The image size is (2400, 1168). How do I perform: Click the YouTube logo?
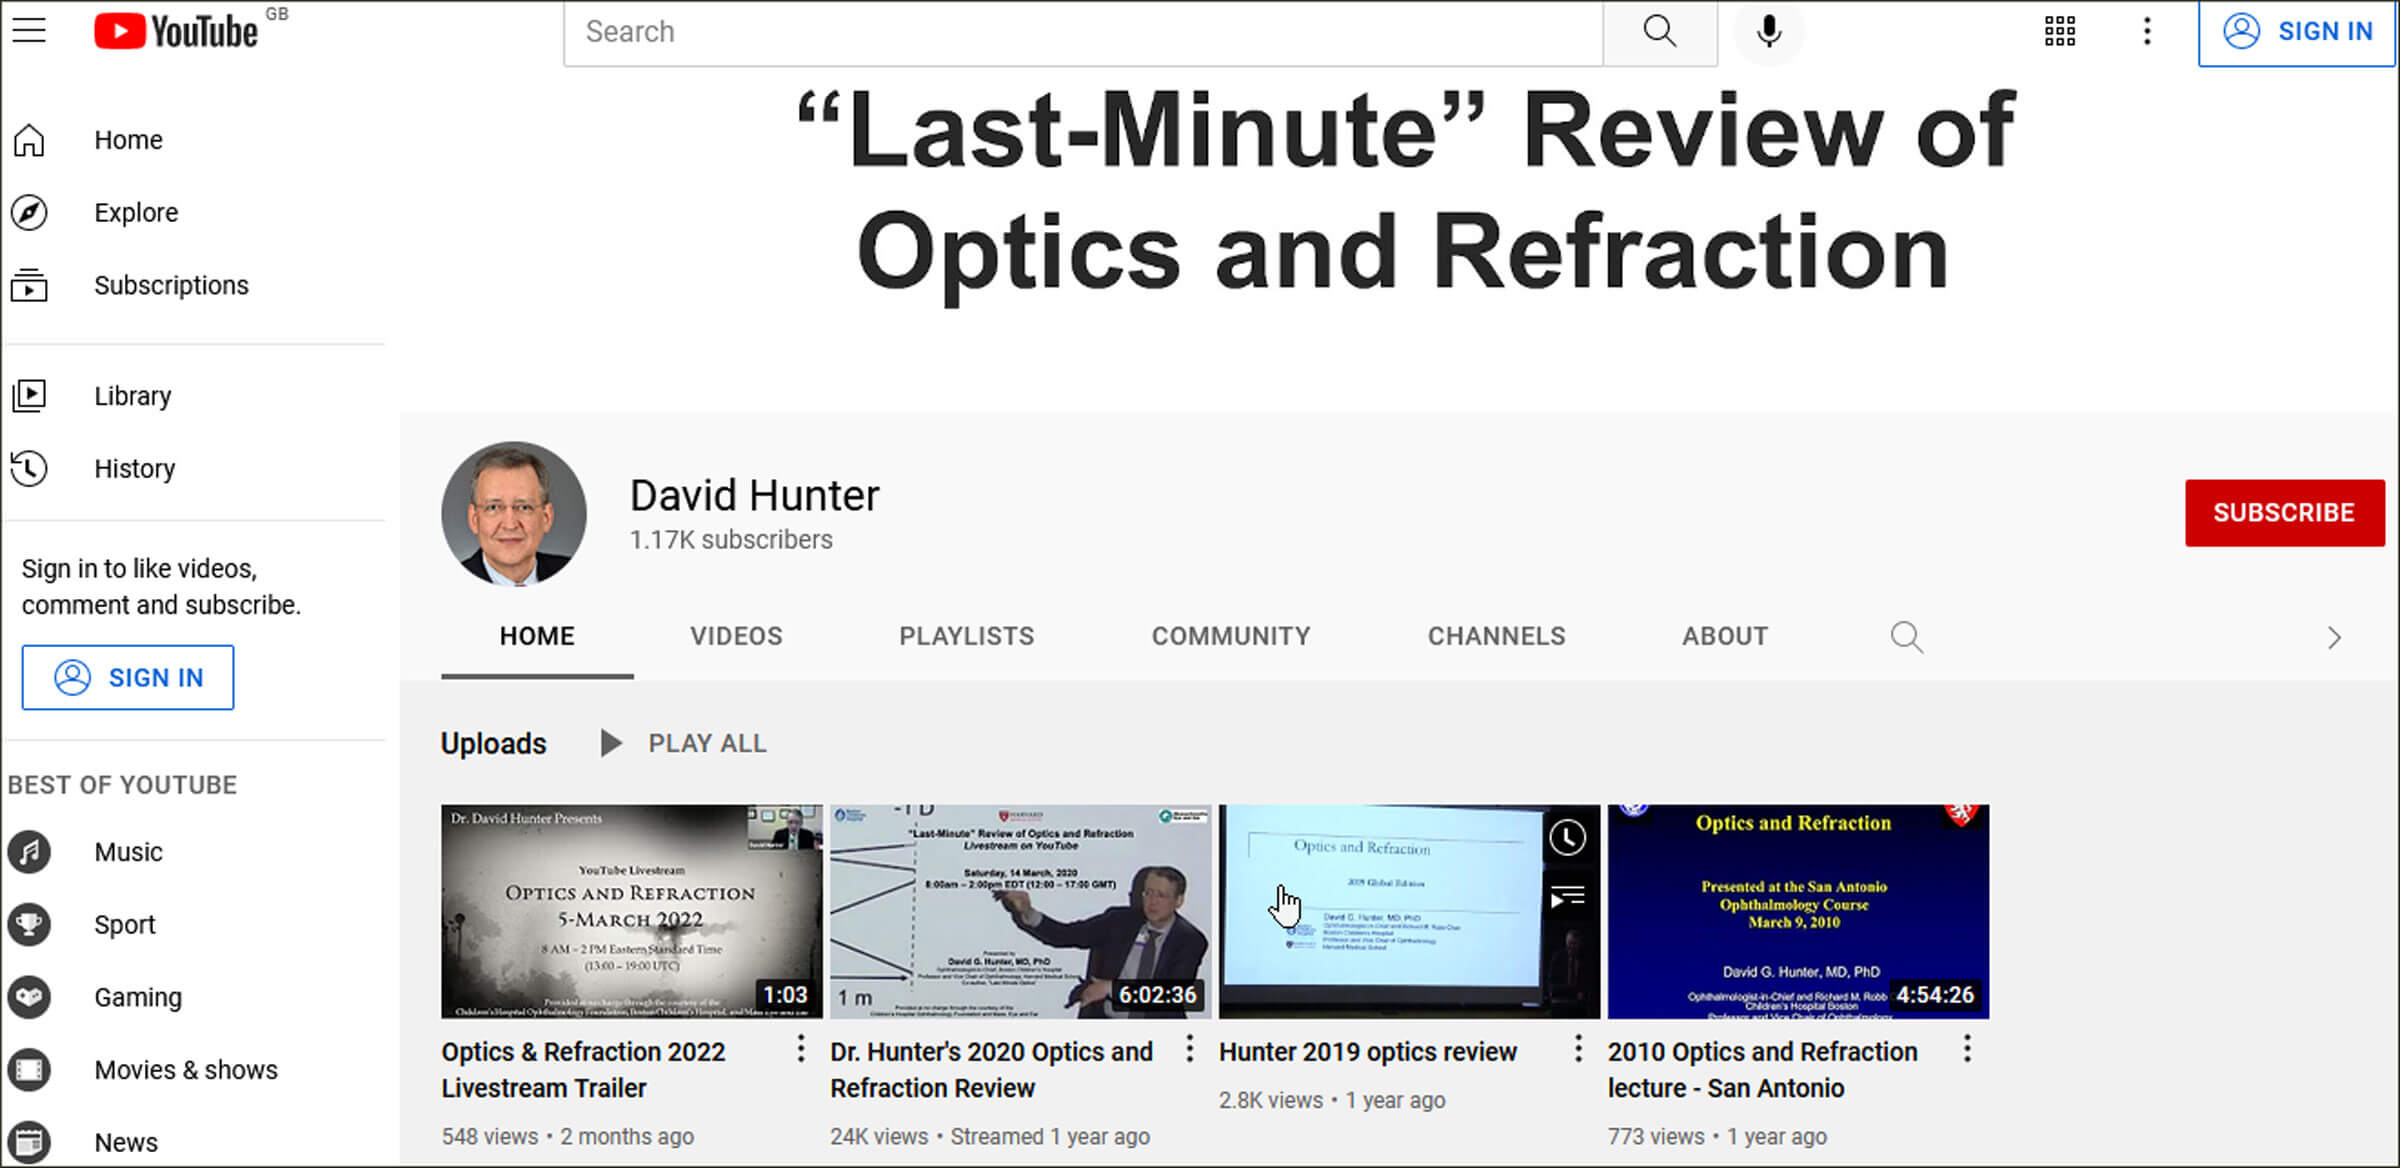176,31
